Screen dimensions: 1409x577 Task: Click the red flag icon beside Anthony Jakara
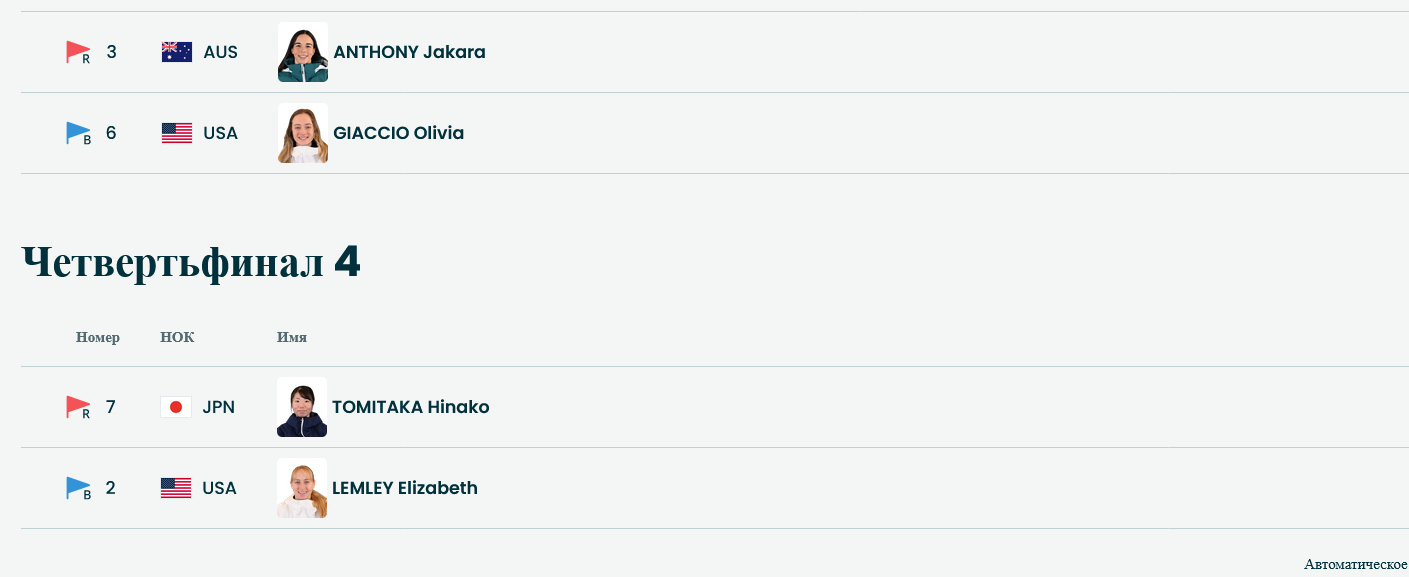pyautogui.click(x=77, y=52)
